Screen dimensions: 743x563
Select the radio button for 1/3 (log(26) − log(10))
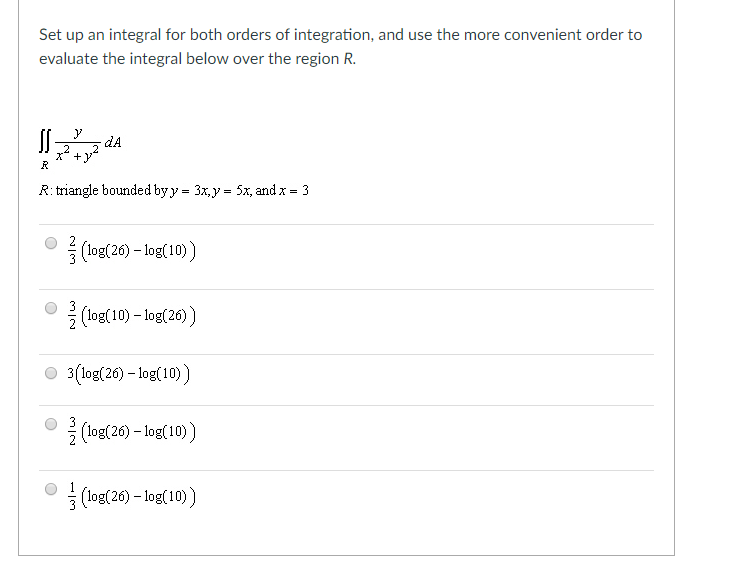click(51, 489)
